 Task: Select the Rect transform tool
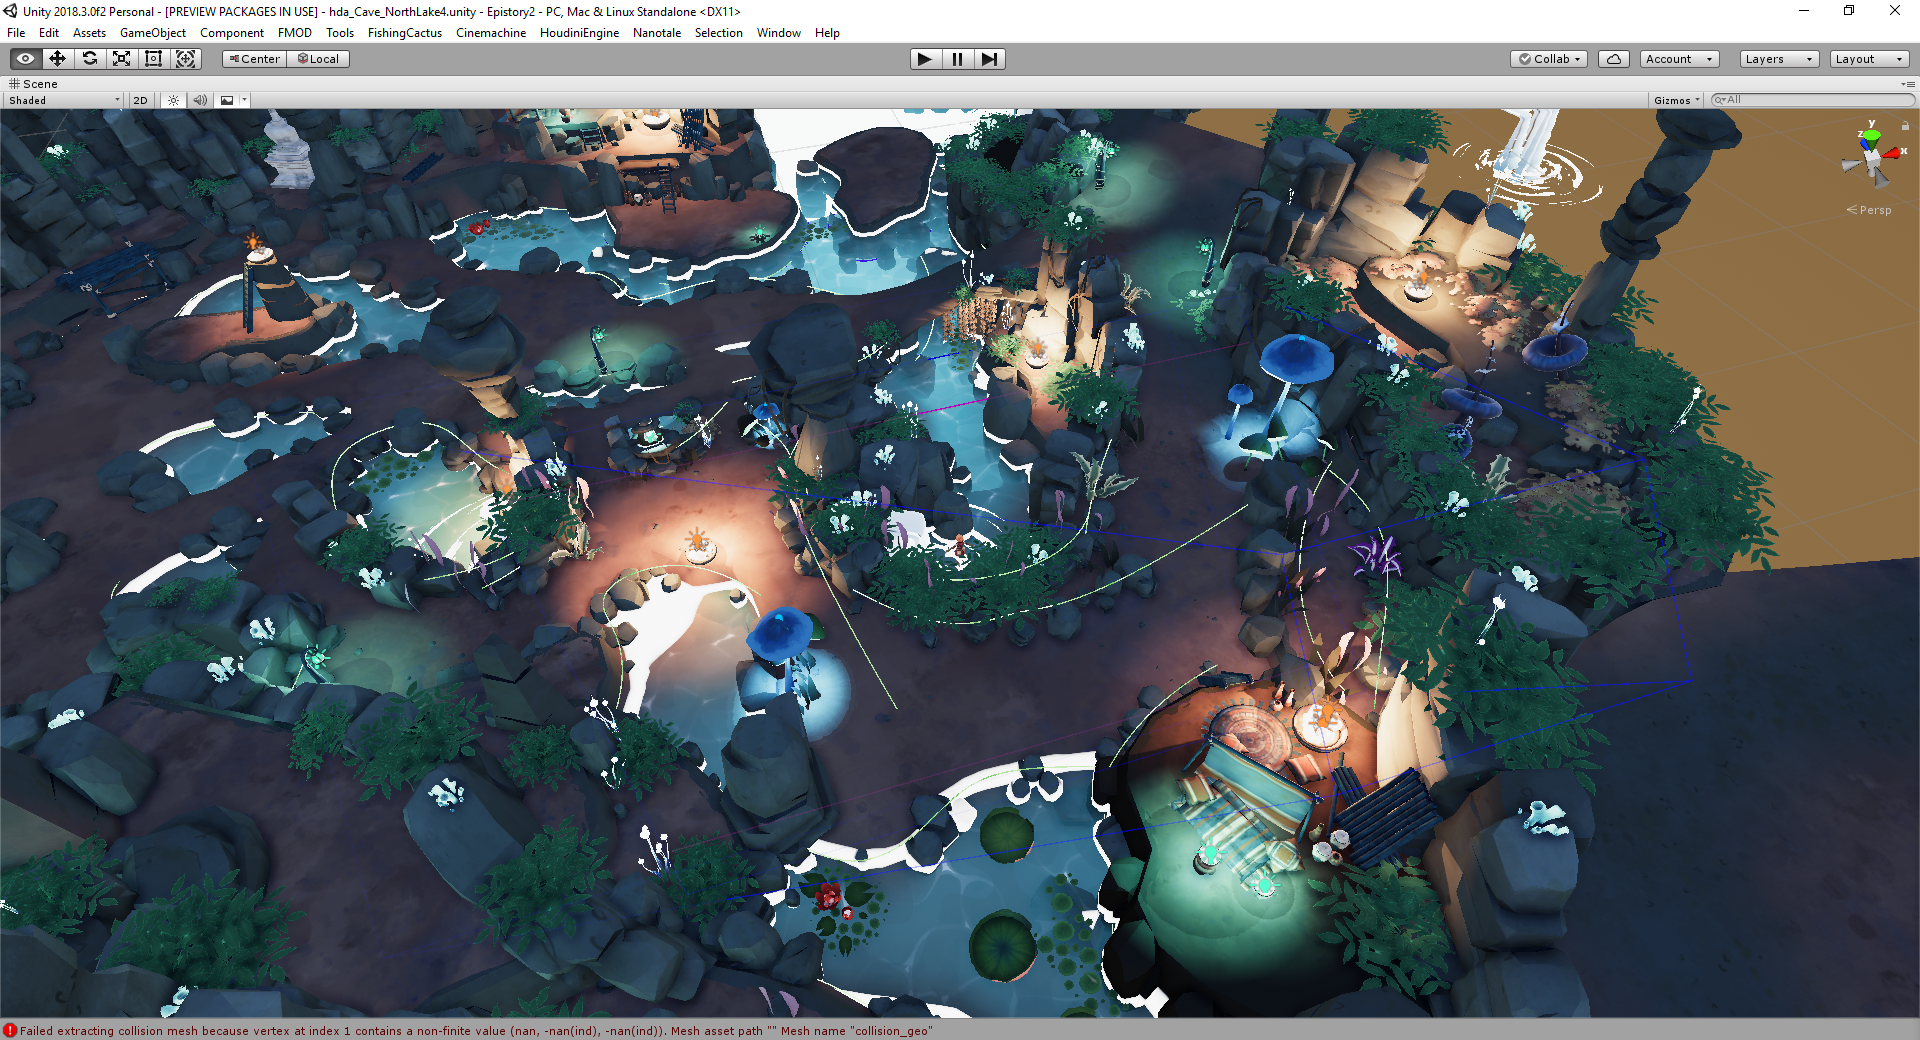pyautogui.click(x=154, y=59)
